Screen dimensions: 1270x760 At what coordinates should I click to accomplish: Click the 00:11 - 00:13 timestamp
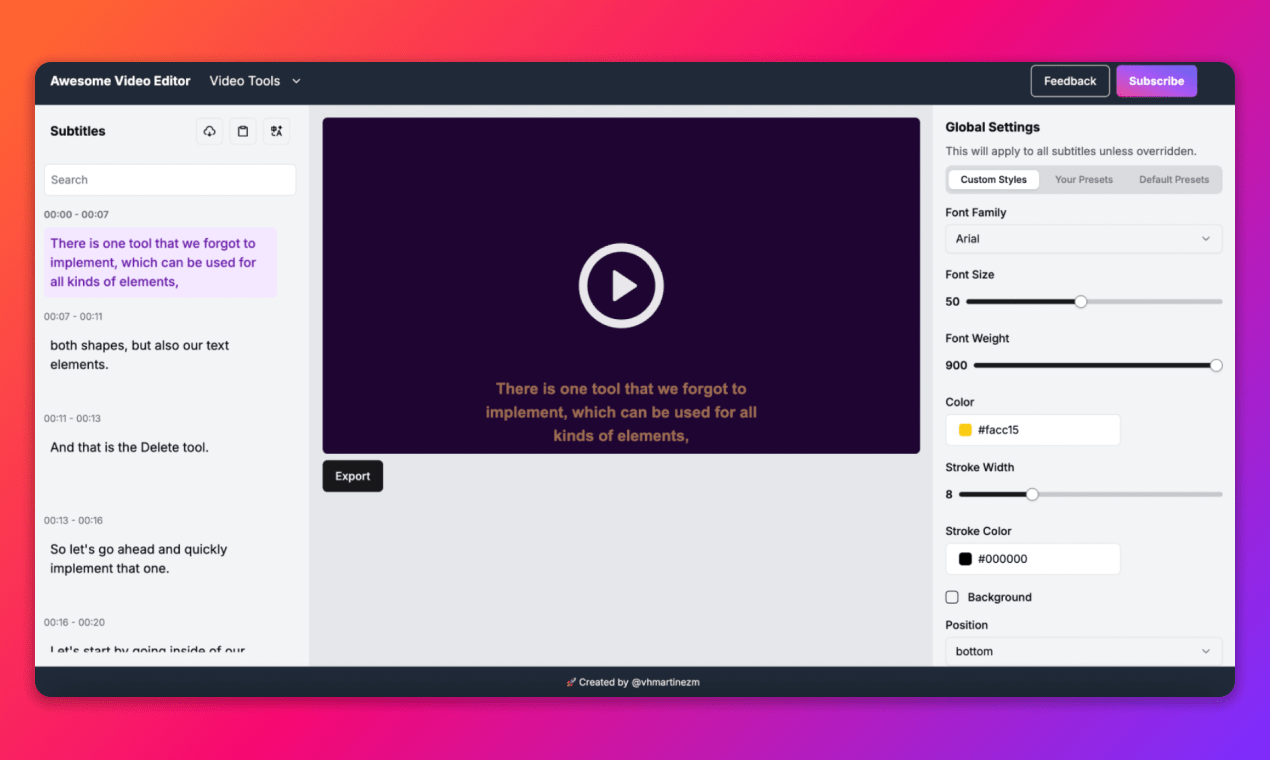pos(72,419)
